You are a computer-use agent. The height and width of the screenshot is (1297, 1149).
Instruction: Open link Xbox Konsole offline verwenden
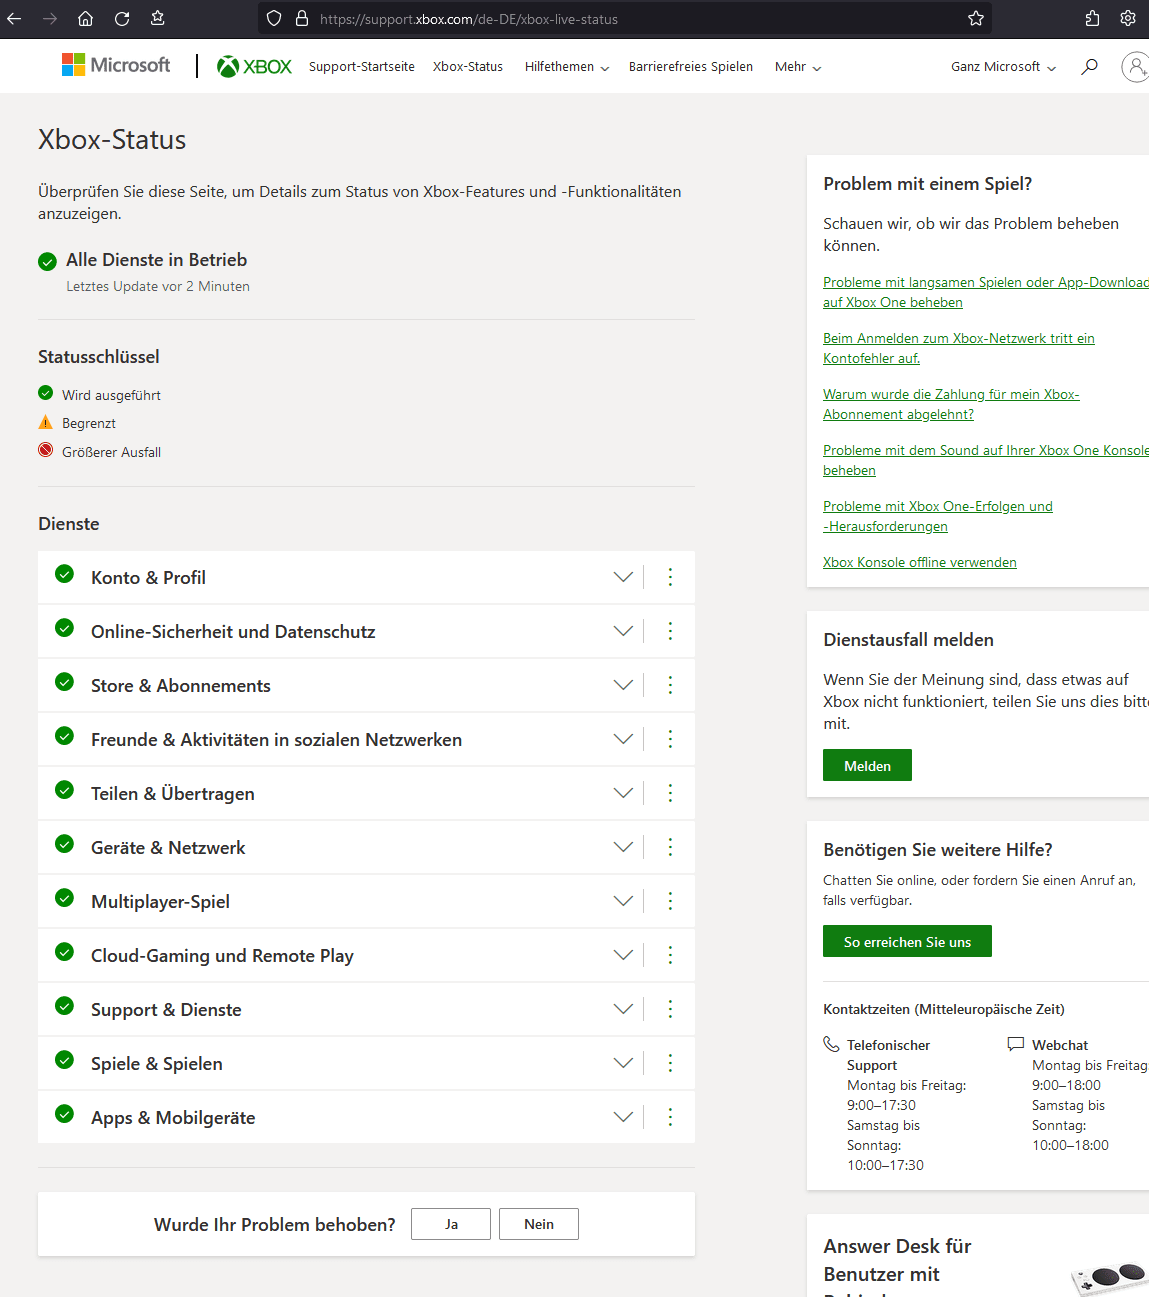920,562
